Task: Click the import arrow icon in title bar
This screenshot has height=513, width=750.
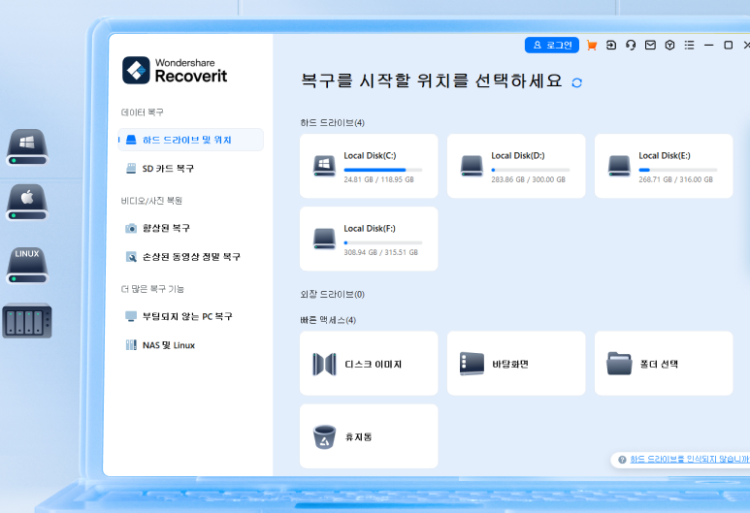Action: coord(611,45)
